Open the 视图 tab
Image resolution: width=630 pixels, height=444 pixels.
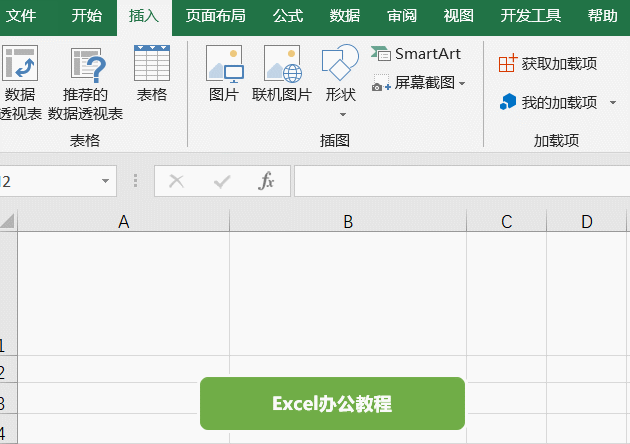pos(458,16)
